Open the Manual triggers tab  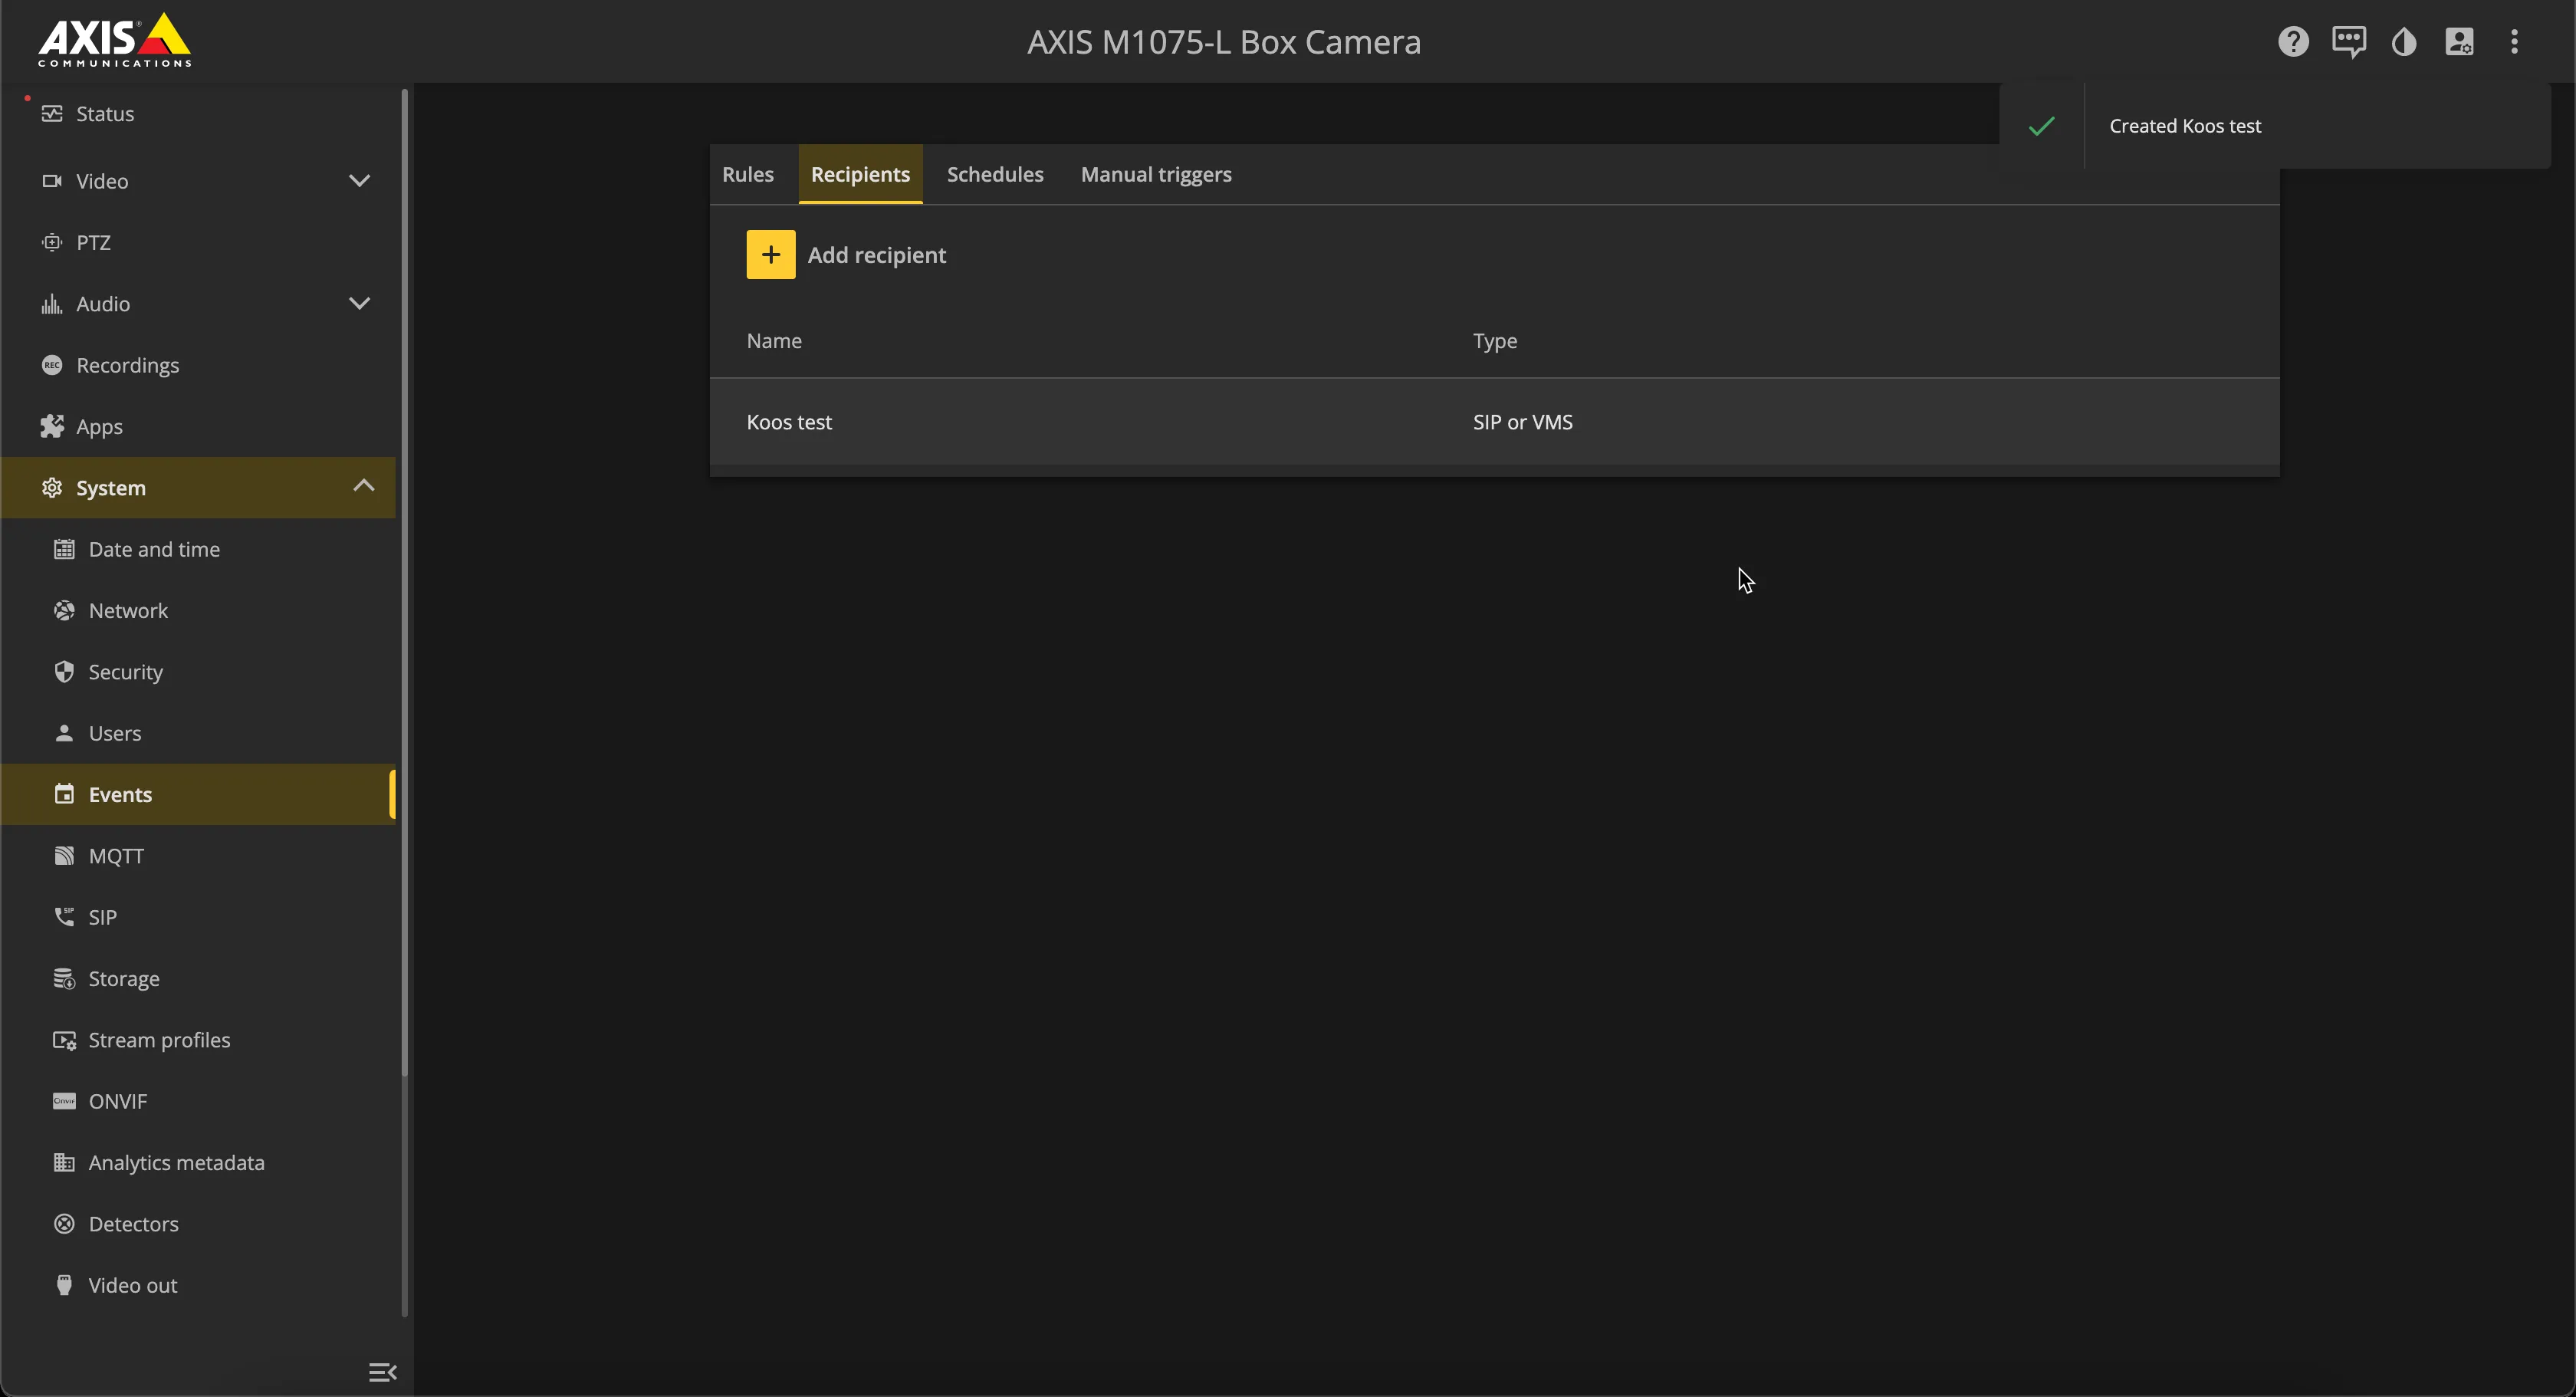pyautogui.click(x=1156, y=174)
